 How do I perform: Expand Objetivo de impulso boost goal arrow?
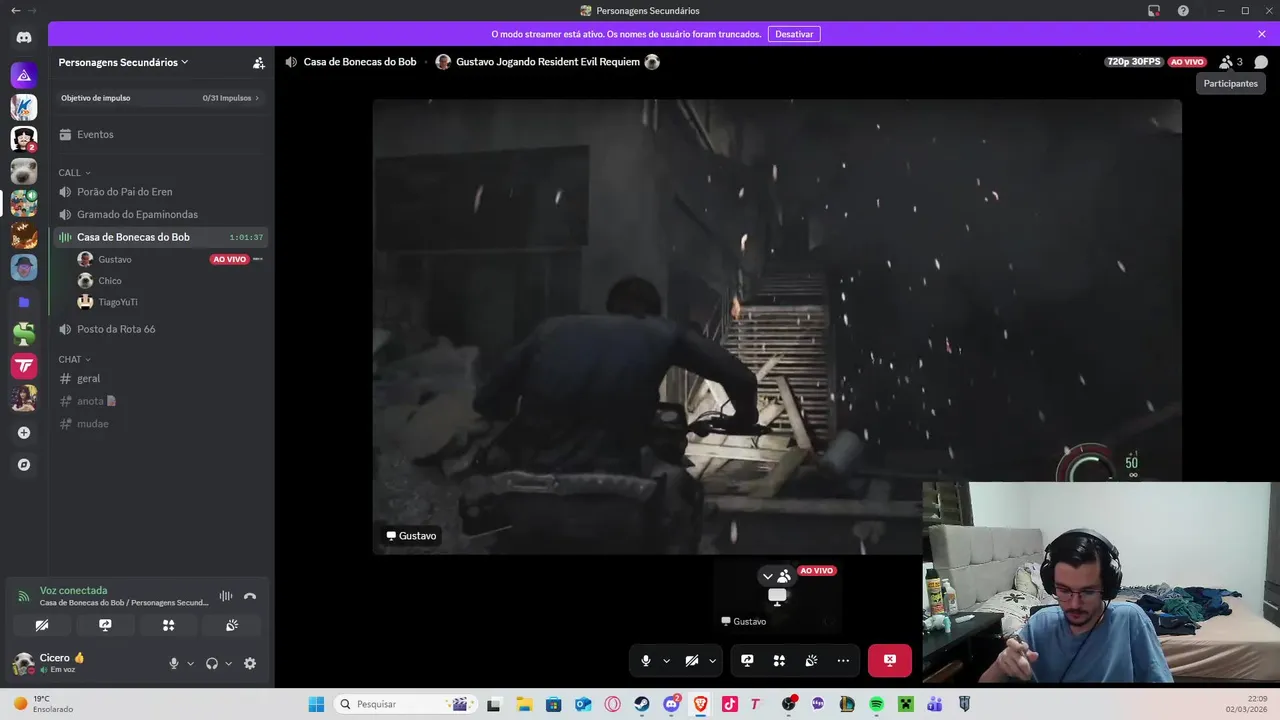point(257,98)
